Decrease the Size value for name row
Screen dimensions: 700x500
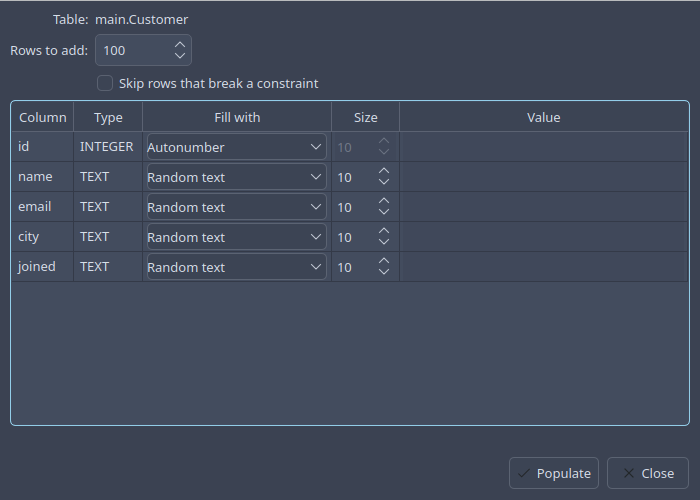(384, 182)
